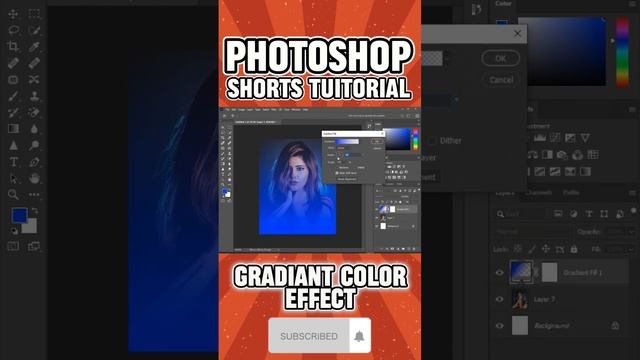Select the Dodge tool

[x=34, y=145]
